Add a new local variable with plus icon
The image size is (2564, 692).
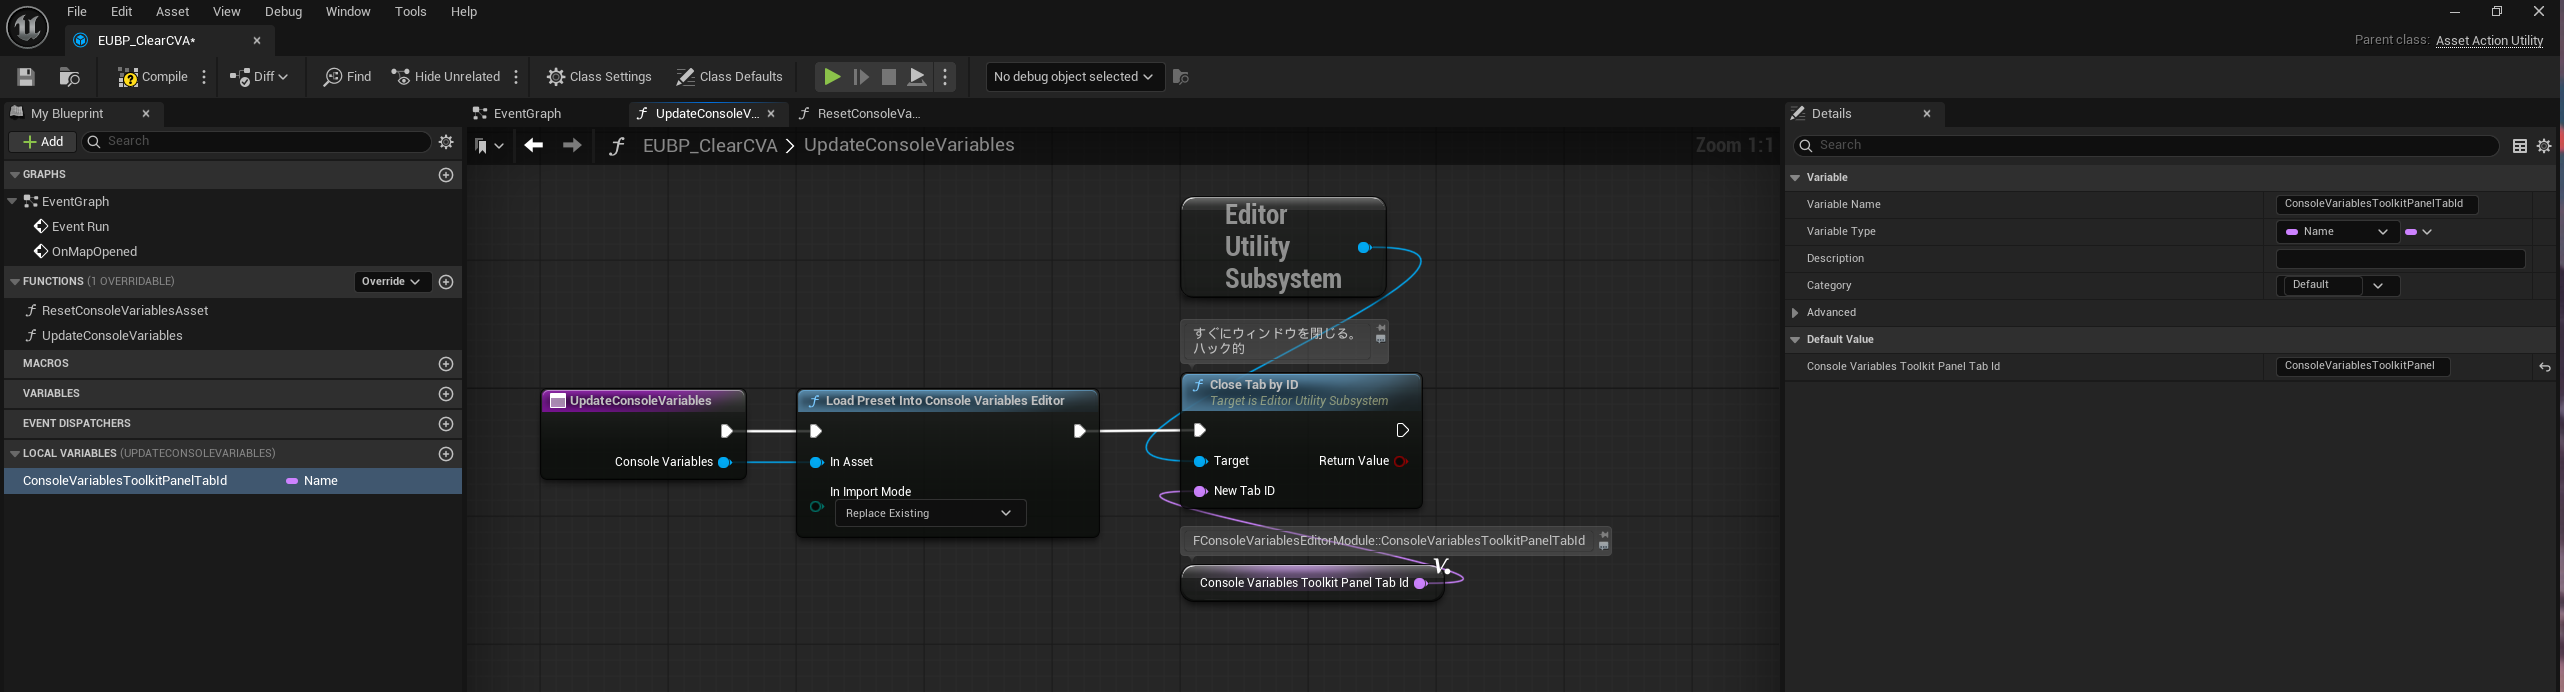click(x=446, y=454)
